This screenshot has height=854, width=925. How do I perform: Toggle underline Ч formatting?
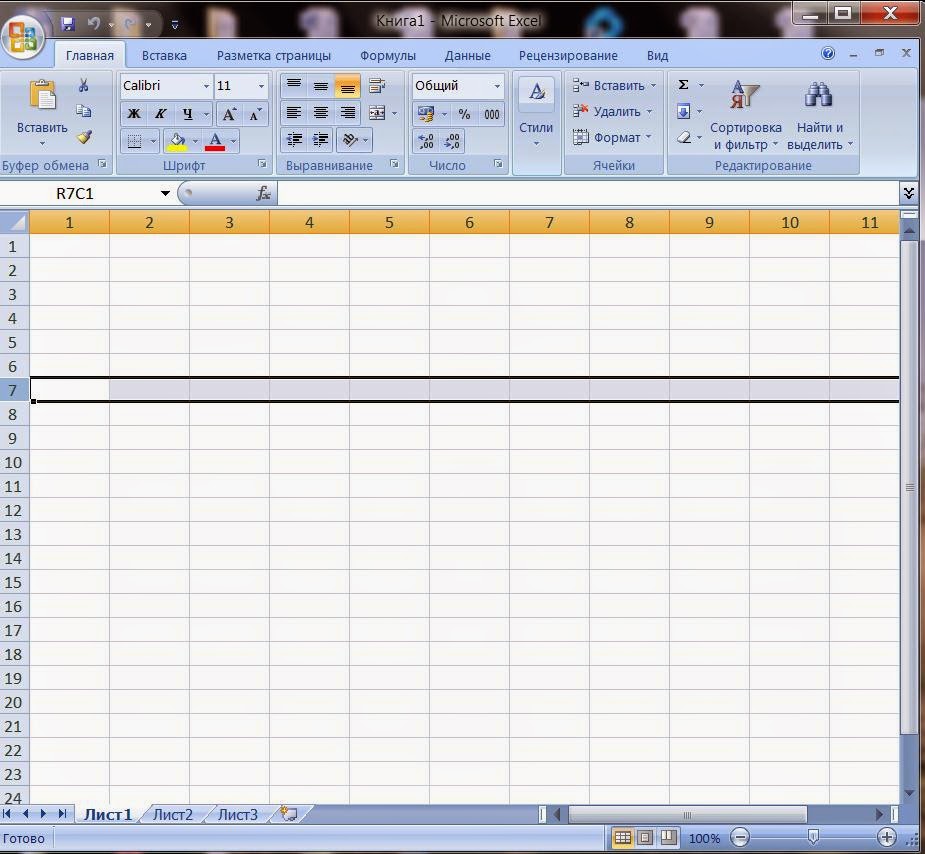click(187, 114)
